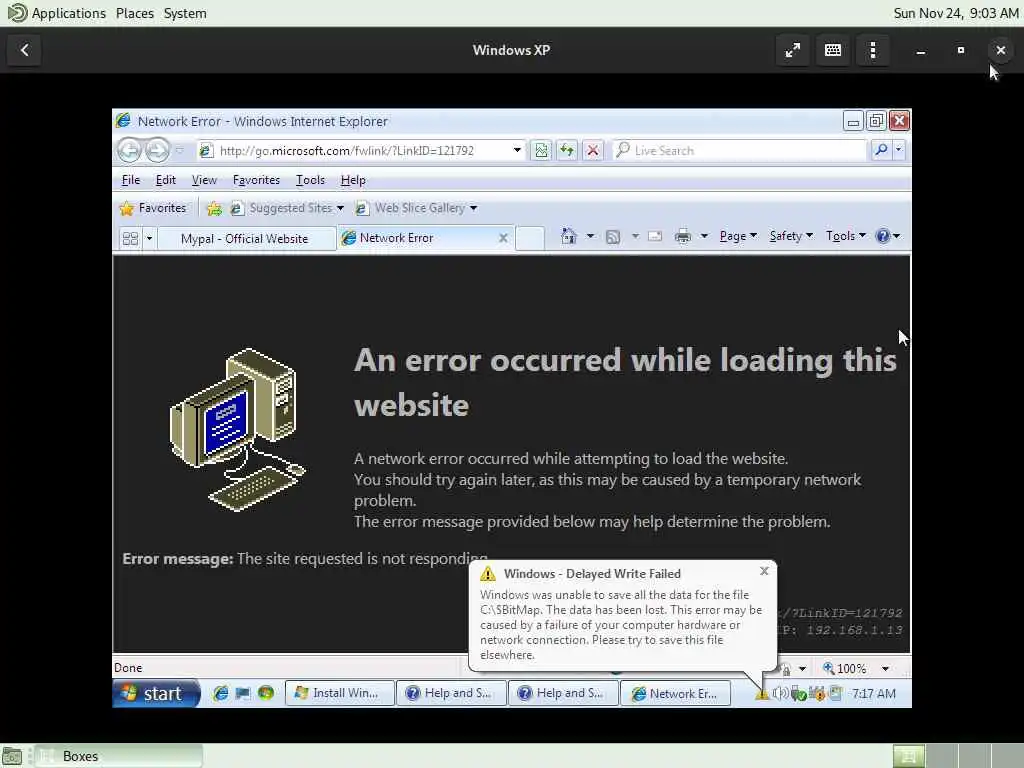Click the Live Search magnifier button
This screenshot has height=768, width=1024.
point(881,150)
